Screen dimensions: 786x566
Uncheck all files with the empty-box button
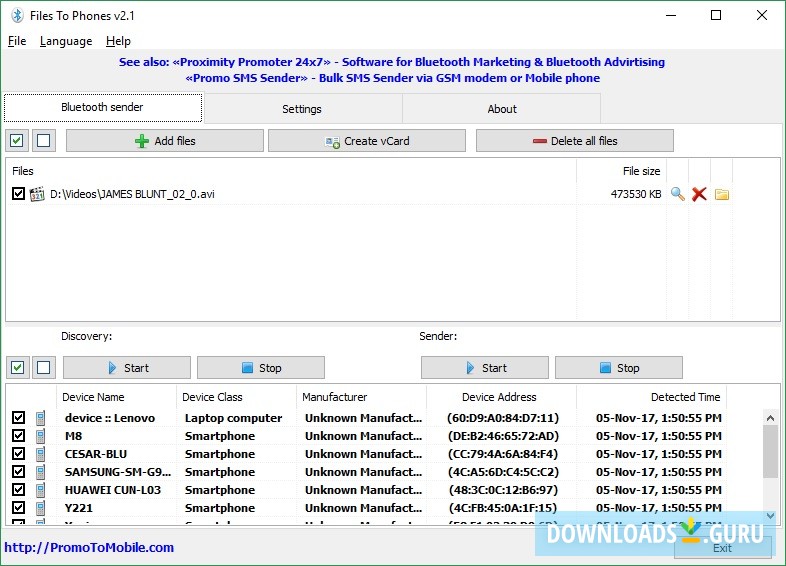pos(44,140)
